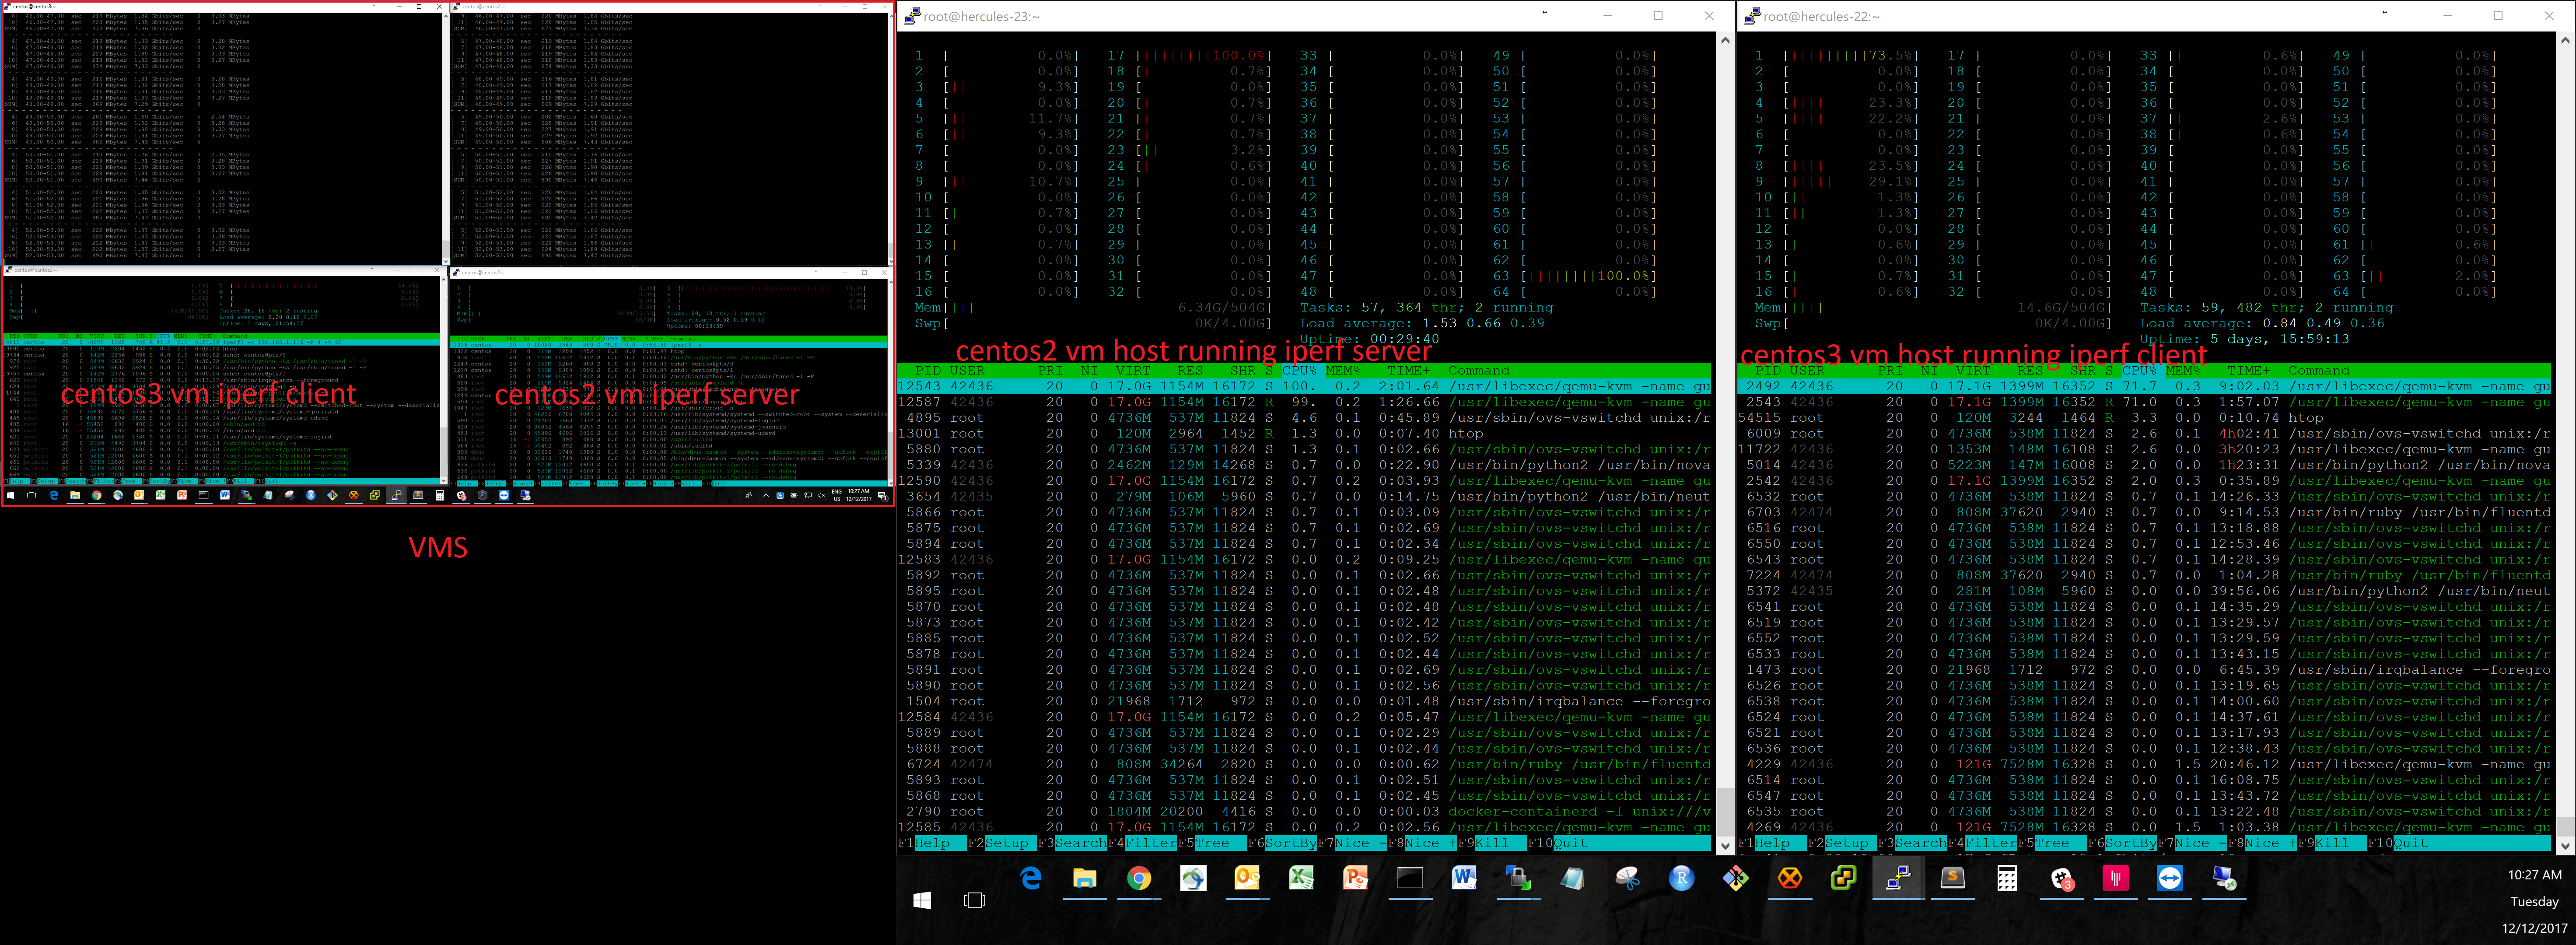Select PID 6724 ruby fluentd row in hercules-23
The height and width of the screenshot is (945, 2576).
coord(1304,764)
